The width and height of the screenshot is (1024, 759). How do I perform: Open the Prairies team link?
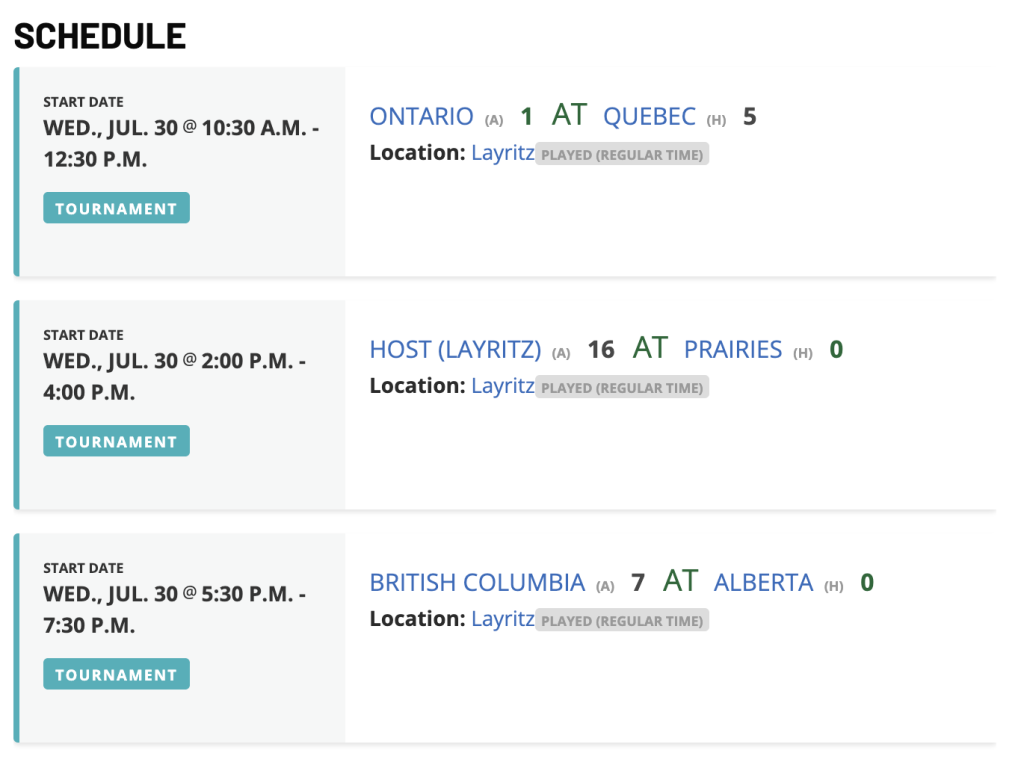[733, 350]
